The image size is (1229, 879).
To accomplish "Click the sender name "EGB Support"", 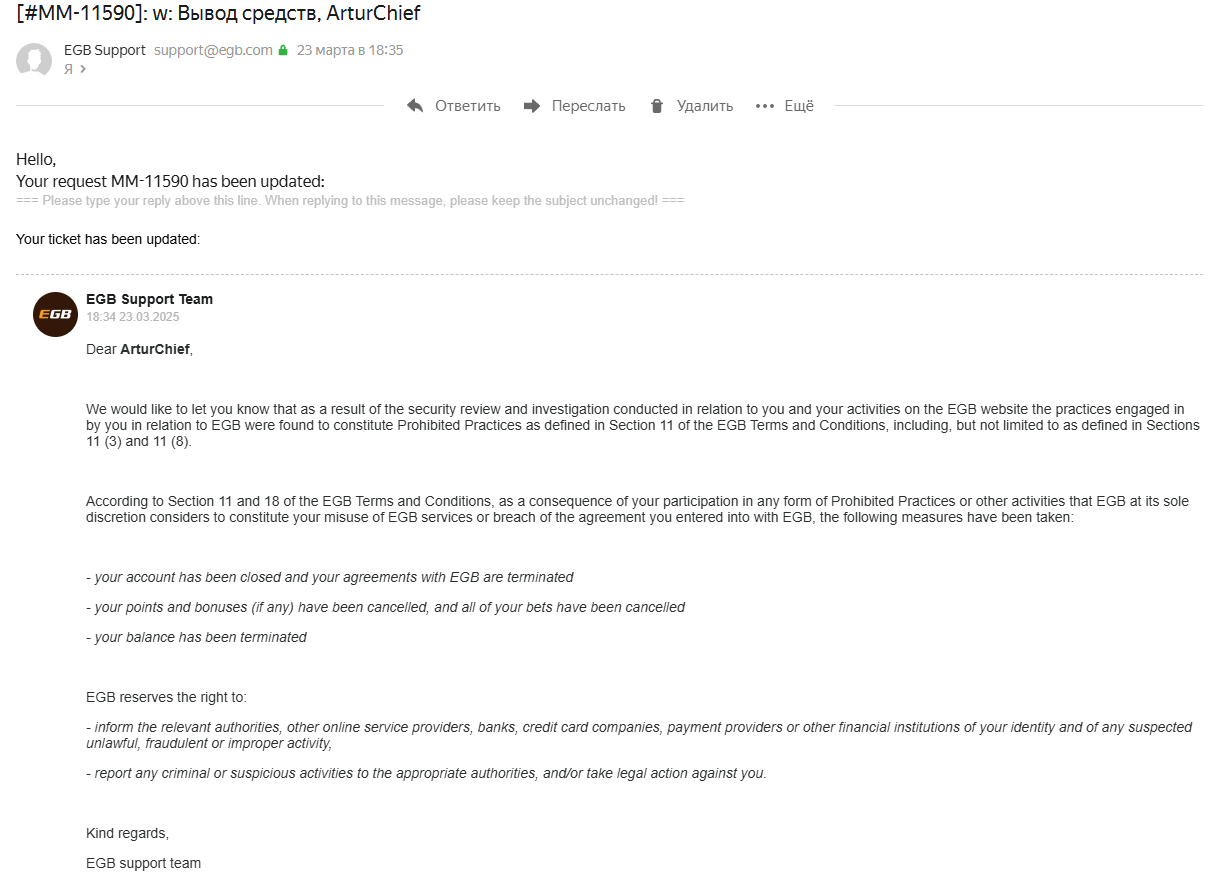I will [105, 50].
